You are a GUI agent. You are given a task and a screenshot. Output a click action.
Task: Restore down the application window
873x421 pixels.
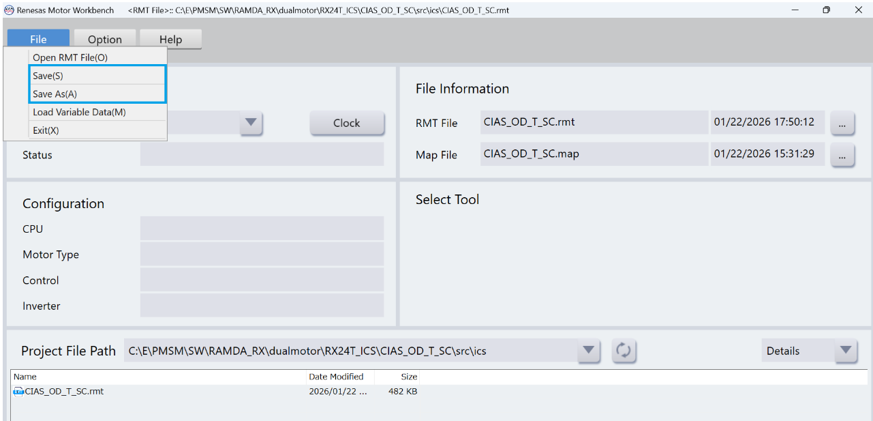click(827, 10)
